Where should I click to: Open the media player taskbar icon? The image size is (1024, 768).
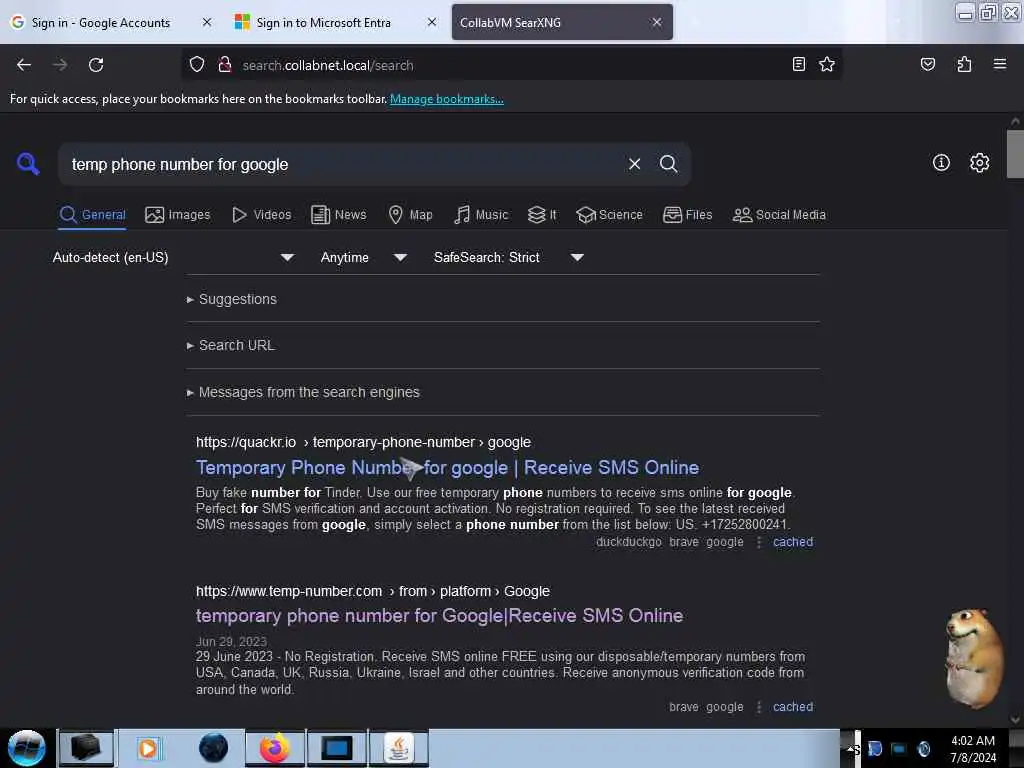pyautogui.click(x=148, y=748)
